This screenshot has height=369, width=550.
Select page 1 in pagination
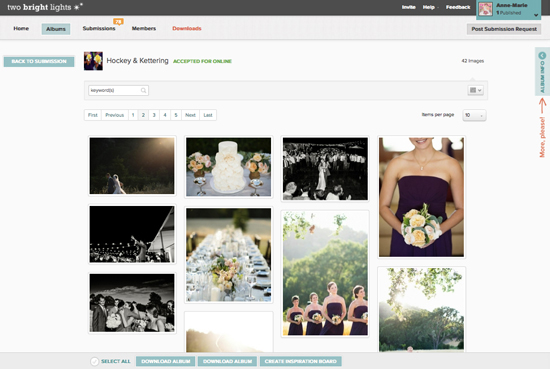(133, 115)
